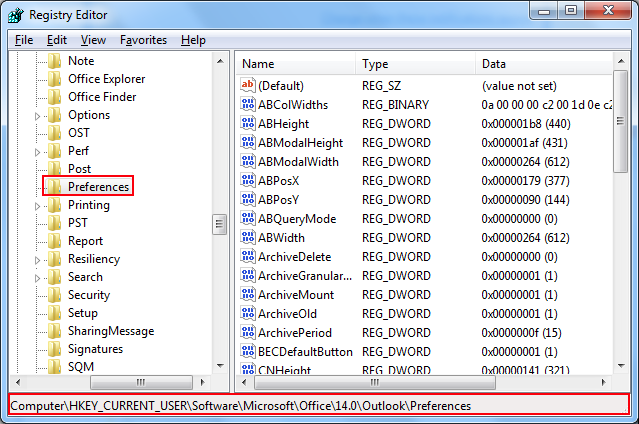Click the DWORD icon beside ABHeight

[x=248, y=123]
